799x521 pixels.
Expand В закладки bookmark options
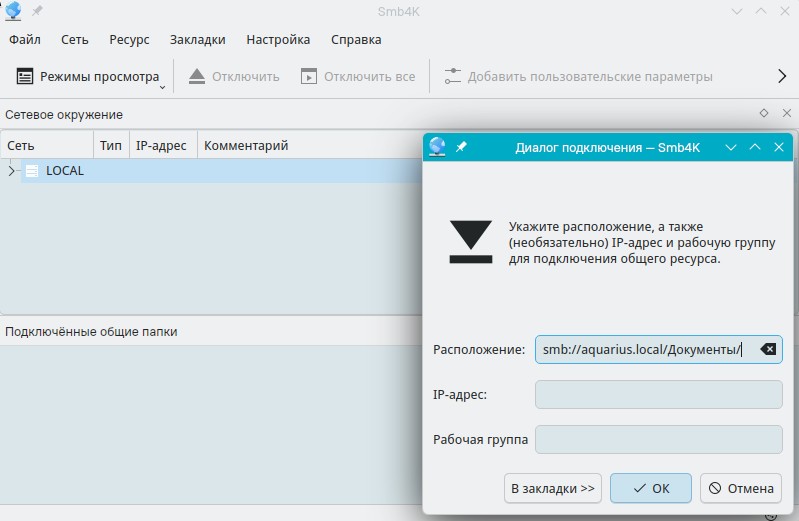(553, 488)
